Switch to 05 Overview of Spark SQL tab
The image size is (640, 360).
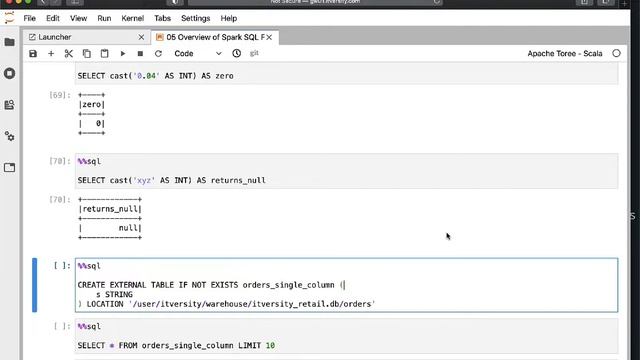point(215,37)
